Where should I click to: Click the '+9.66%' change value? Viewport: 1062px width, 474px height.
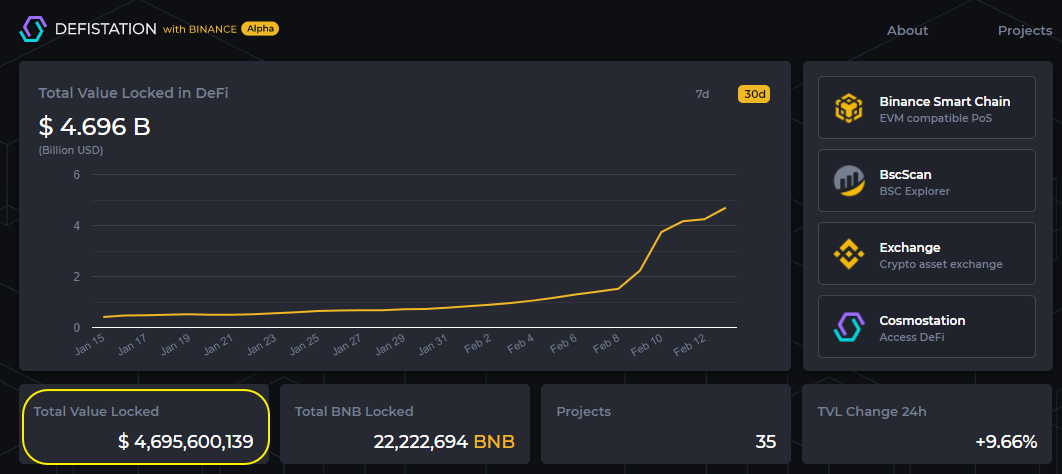tap(1006, 442)
